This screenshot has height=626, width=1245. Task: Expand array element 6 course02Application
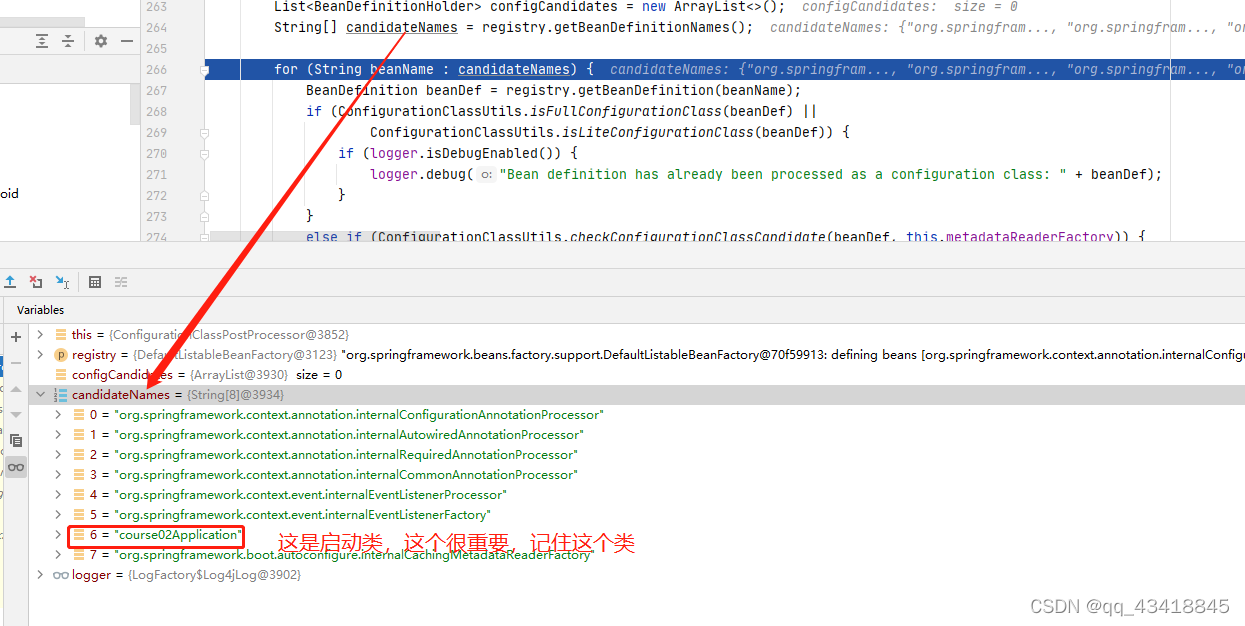click(59, 535)
